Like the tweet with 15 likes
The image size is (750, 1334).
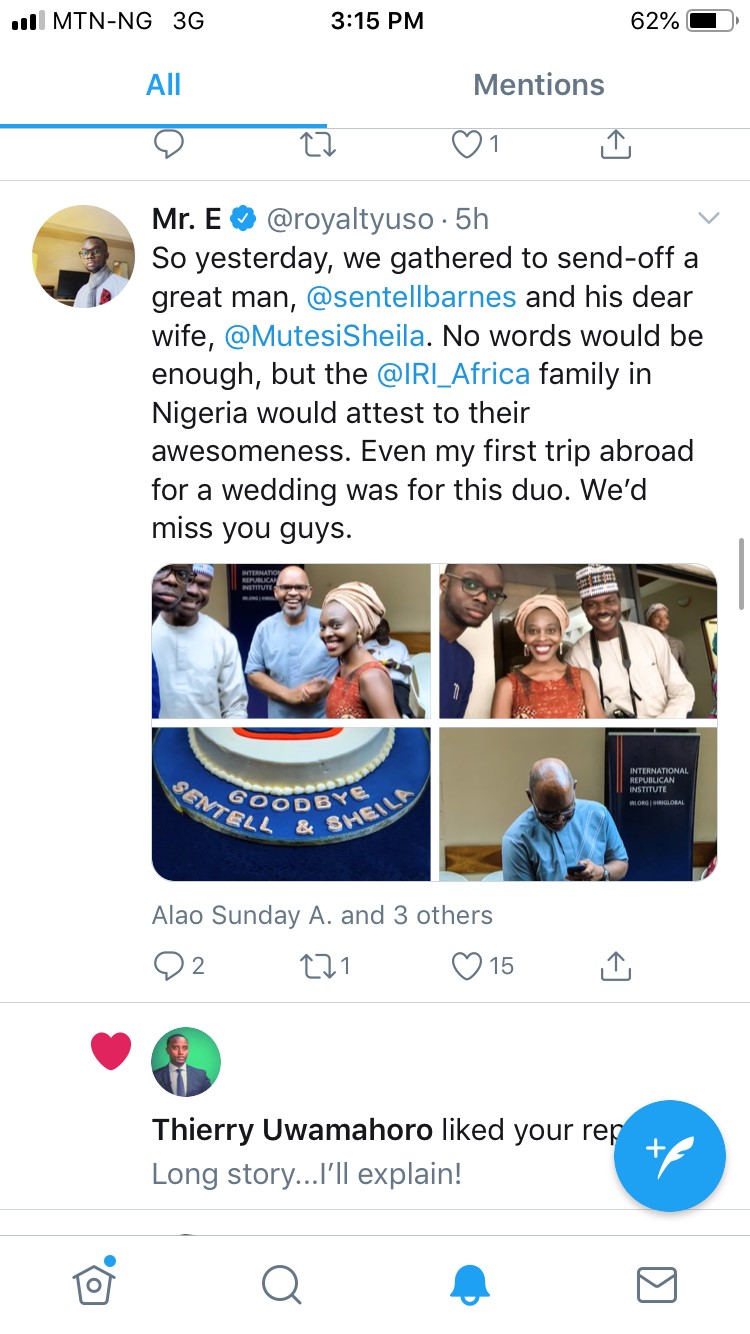[467, 965]
